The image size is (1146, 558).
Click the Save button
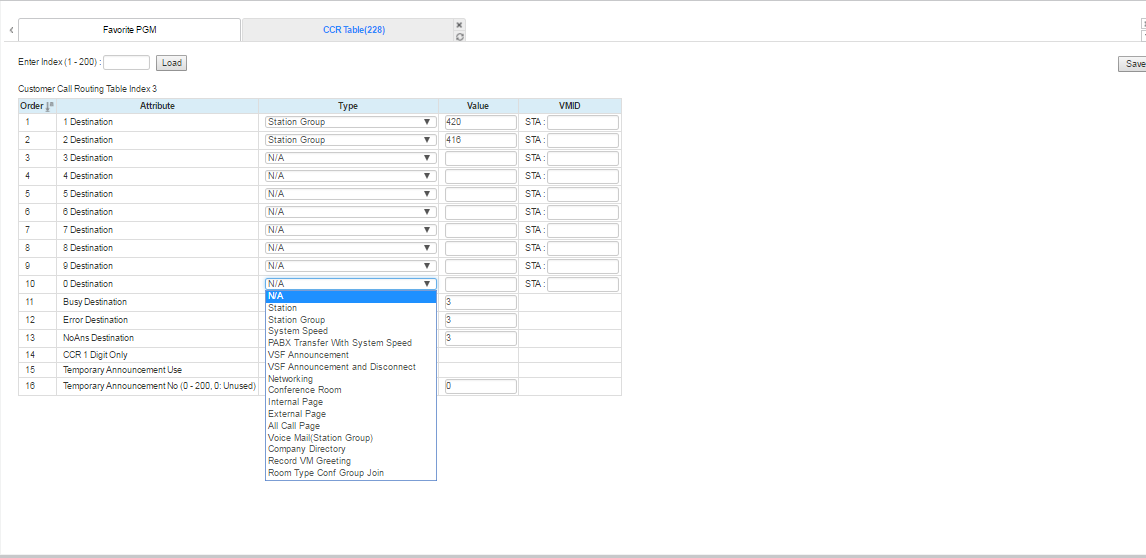click(x=1133, y=64)
